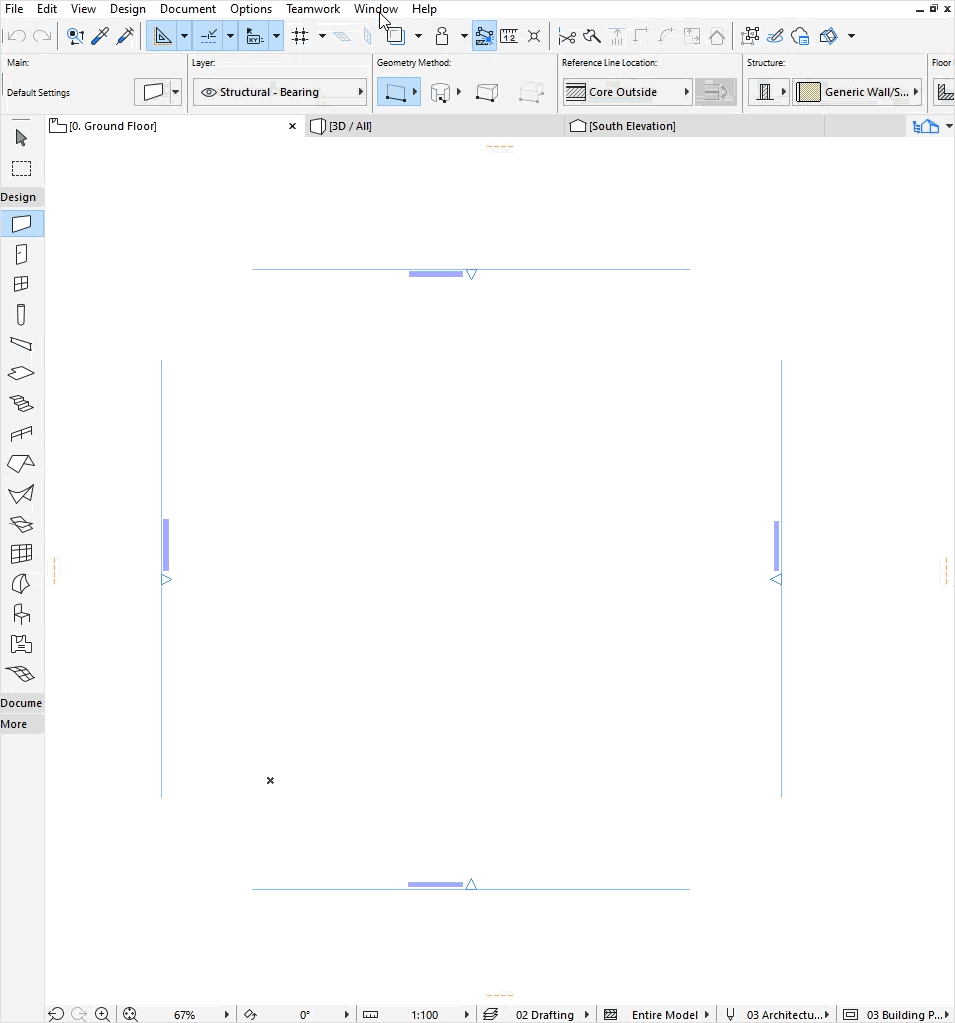Close the Ground Floor tab
955x1023 pixels.
(x=293, y=126)
